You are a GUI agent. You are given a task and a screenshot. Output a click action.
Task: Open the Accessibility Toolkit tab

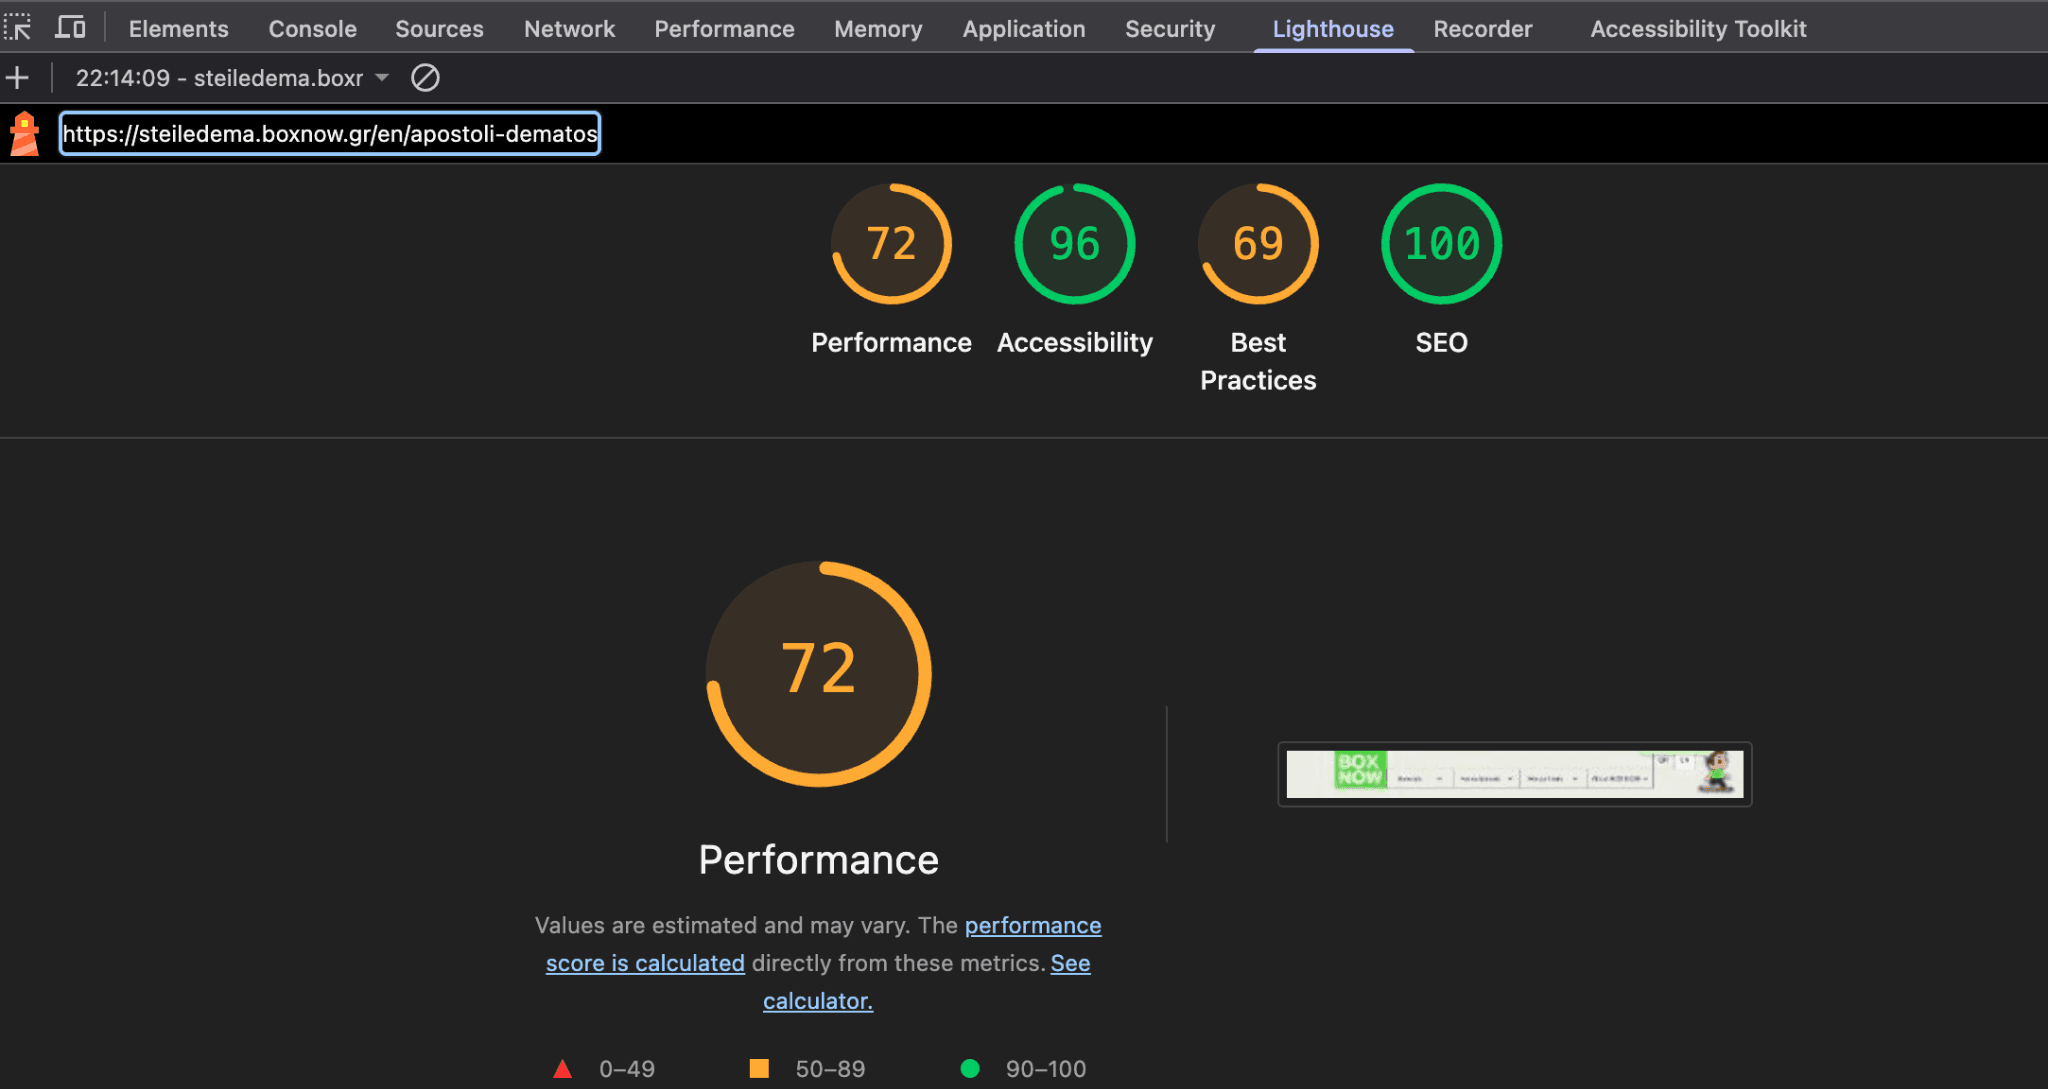click(1698, 29)
